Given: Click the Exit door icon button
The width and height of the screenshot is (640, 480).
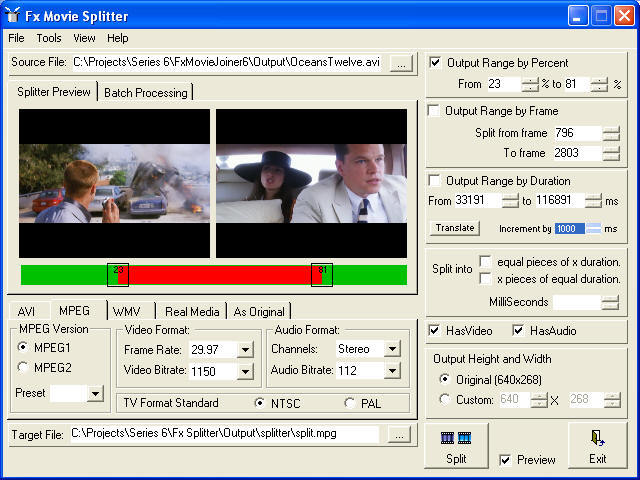Looking at the screenshot, I should pyautogui.click(x=597, y=445).
